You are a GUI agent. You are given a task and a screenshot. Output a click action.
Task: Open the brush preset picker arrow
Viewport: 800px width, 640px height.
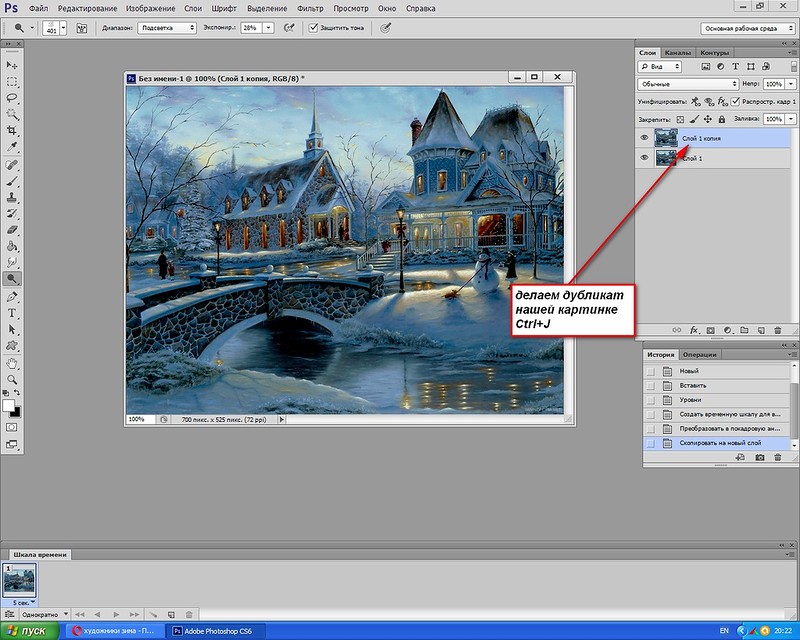[63, 28]
